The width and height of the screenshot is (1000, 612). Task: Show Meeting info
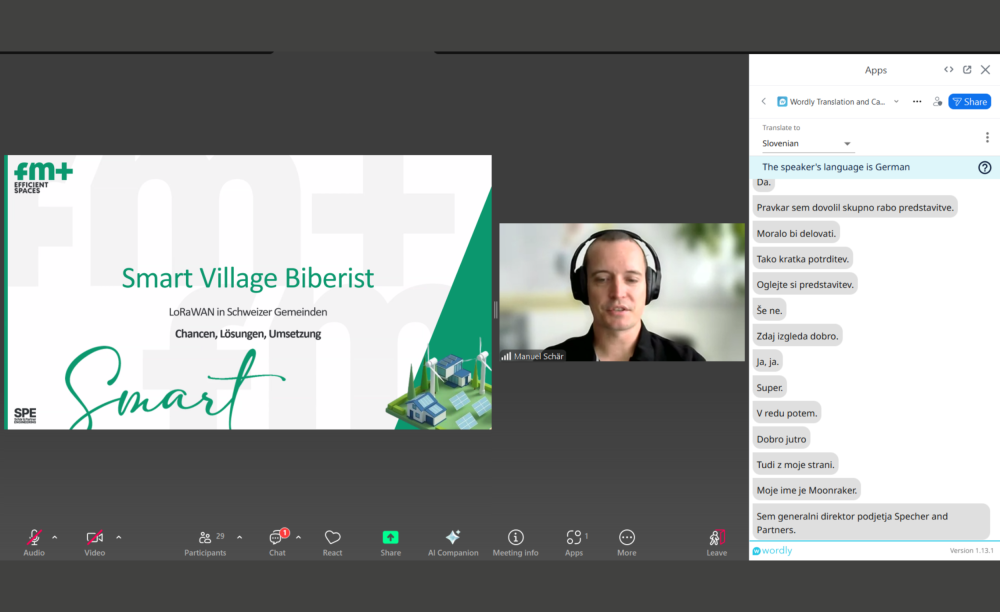pos(515,543)
